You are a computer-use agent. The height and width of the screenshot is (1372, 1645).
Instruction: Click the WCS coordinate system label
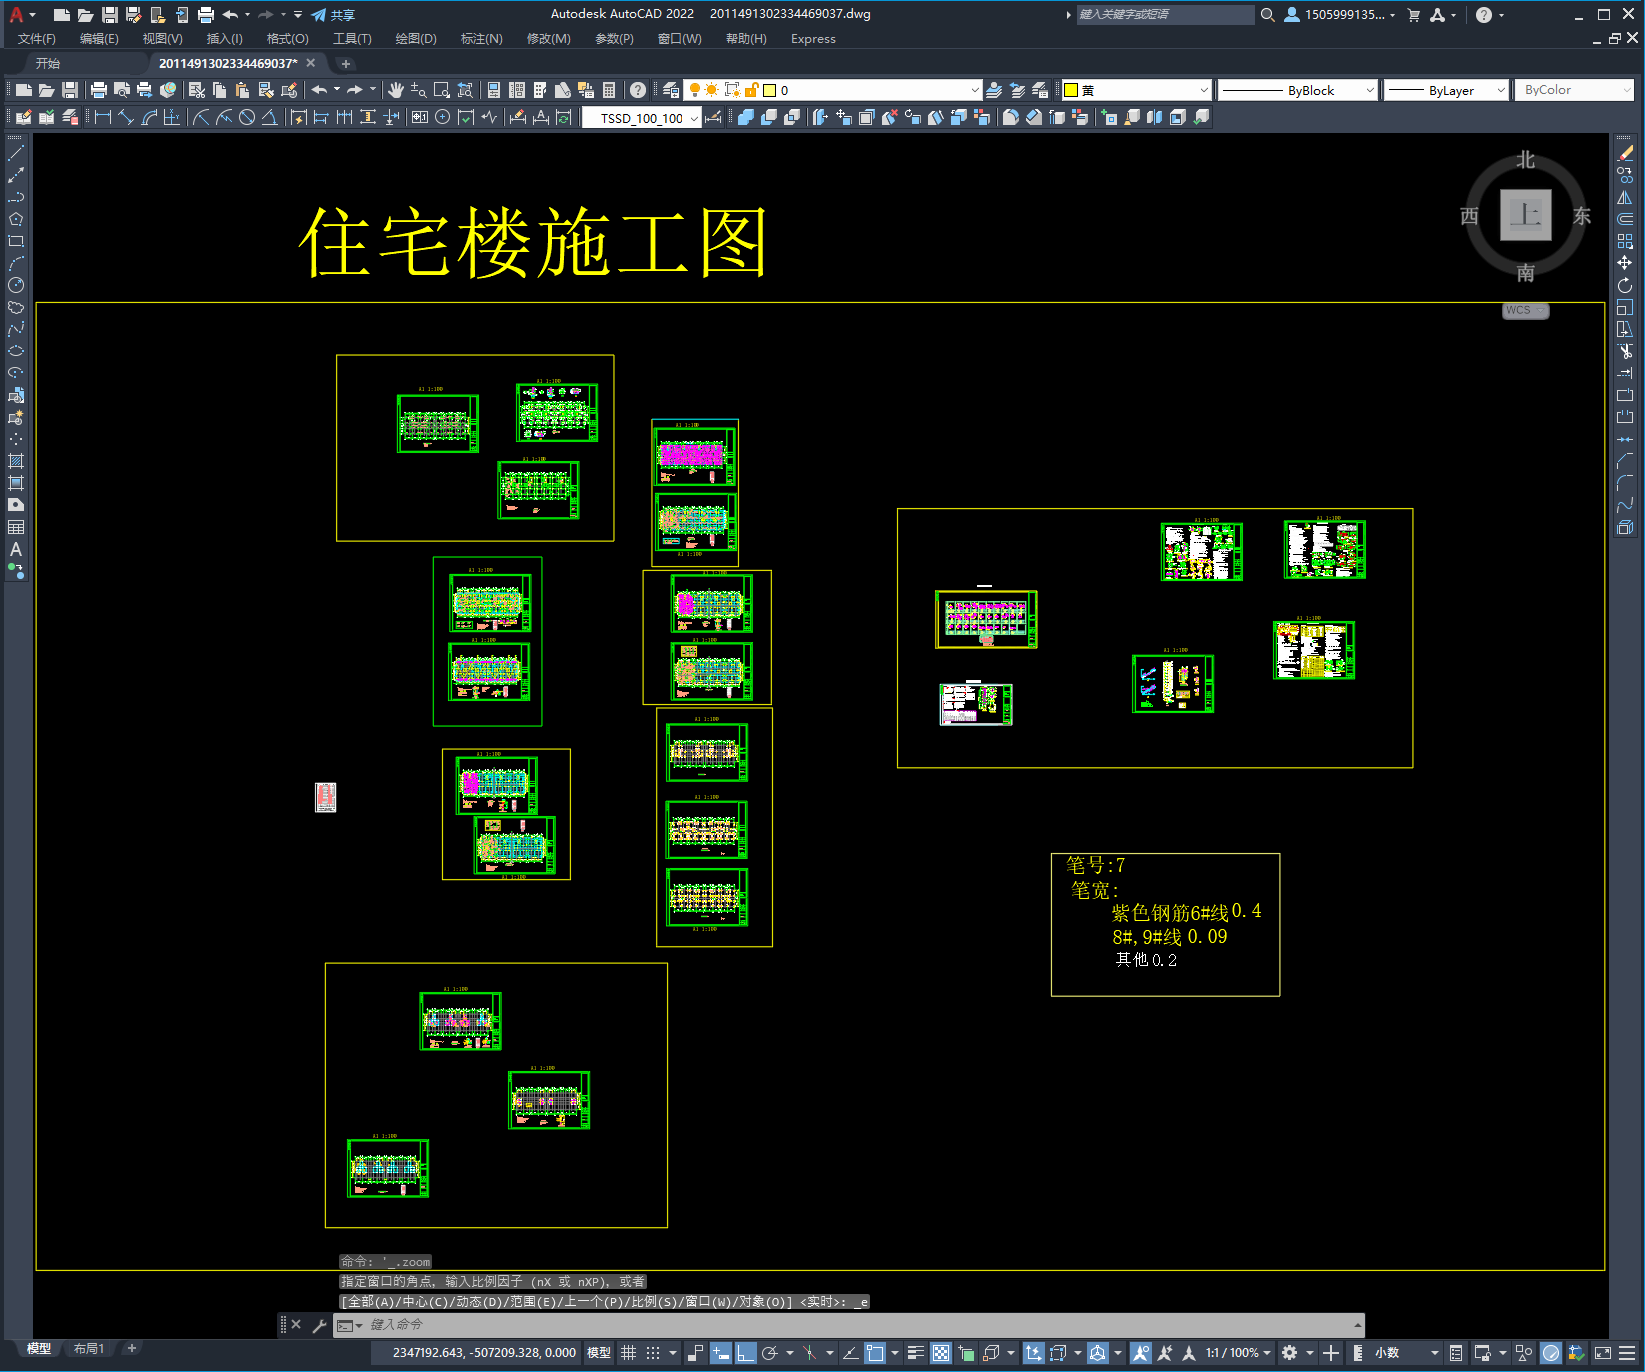[1525, 311]
